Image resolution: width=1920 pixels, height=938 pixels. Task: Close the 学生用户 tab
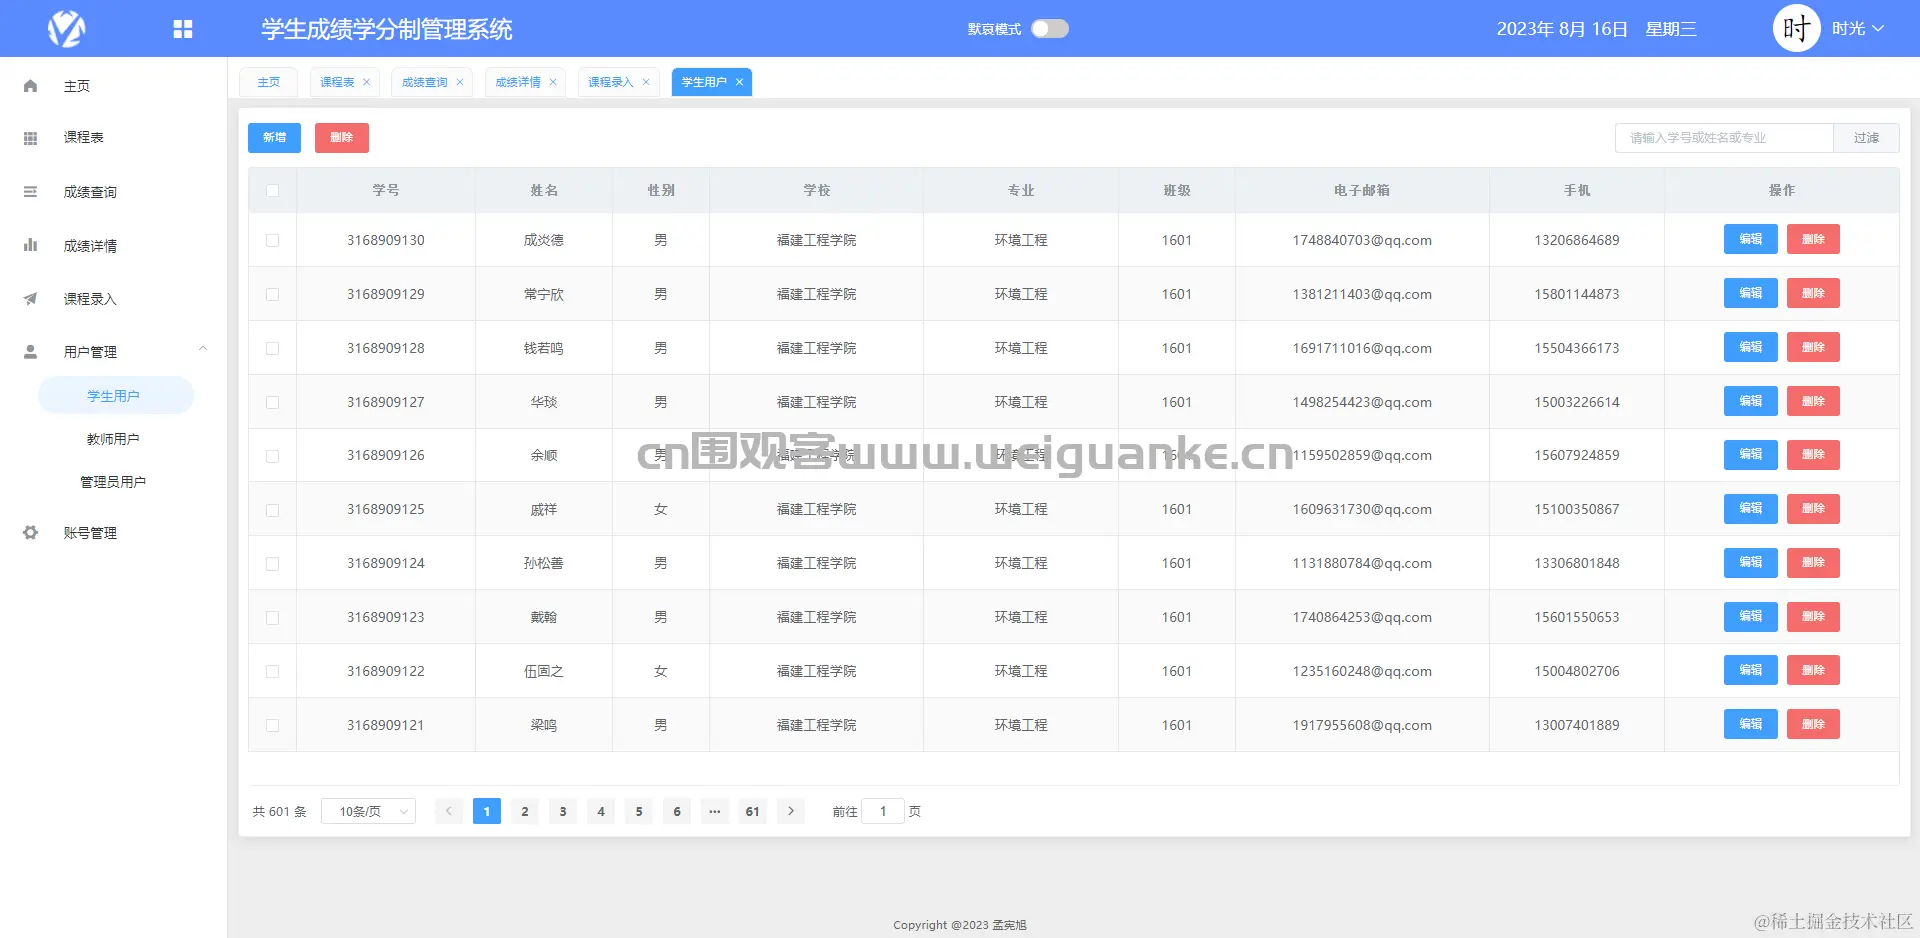pos(739,82)
